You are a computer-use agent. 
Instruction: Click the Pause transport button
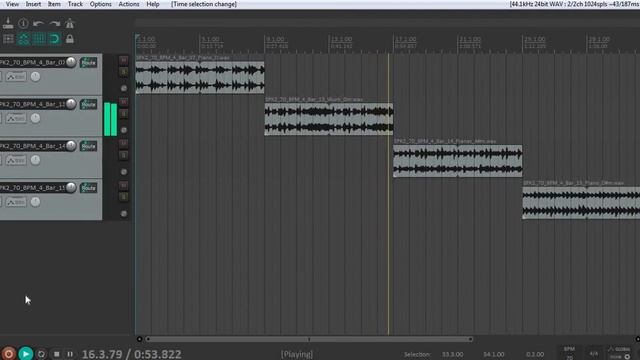tap(70, 354)
